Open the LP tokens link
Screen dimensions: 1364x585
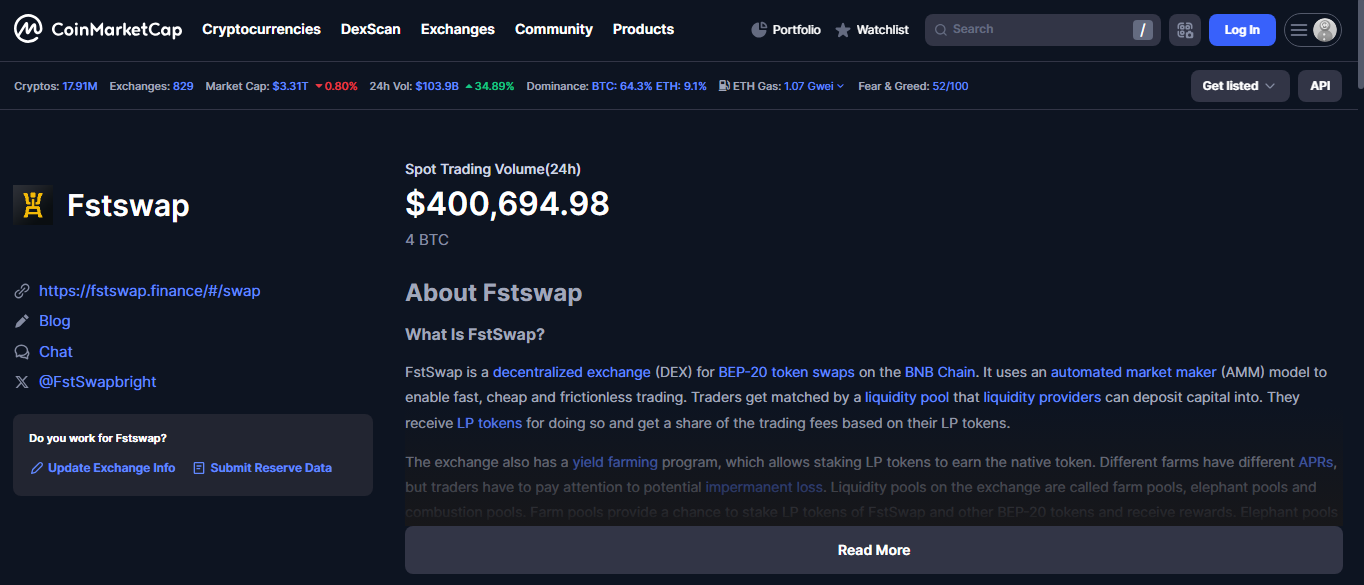(490, 423)
